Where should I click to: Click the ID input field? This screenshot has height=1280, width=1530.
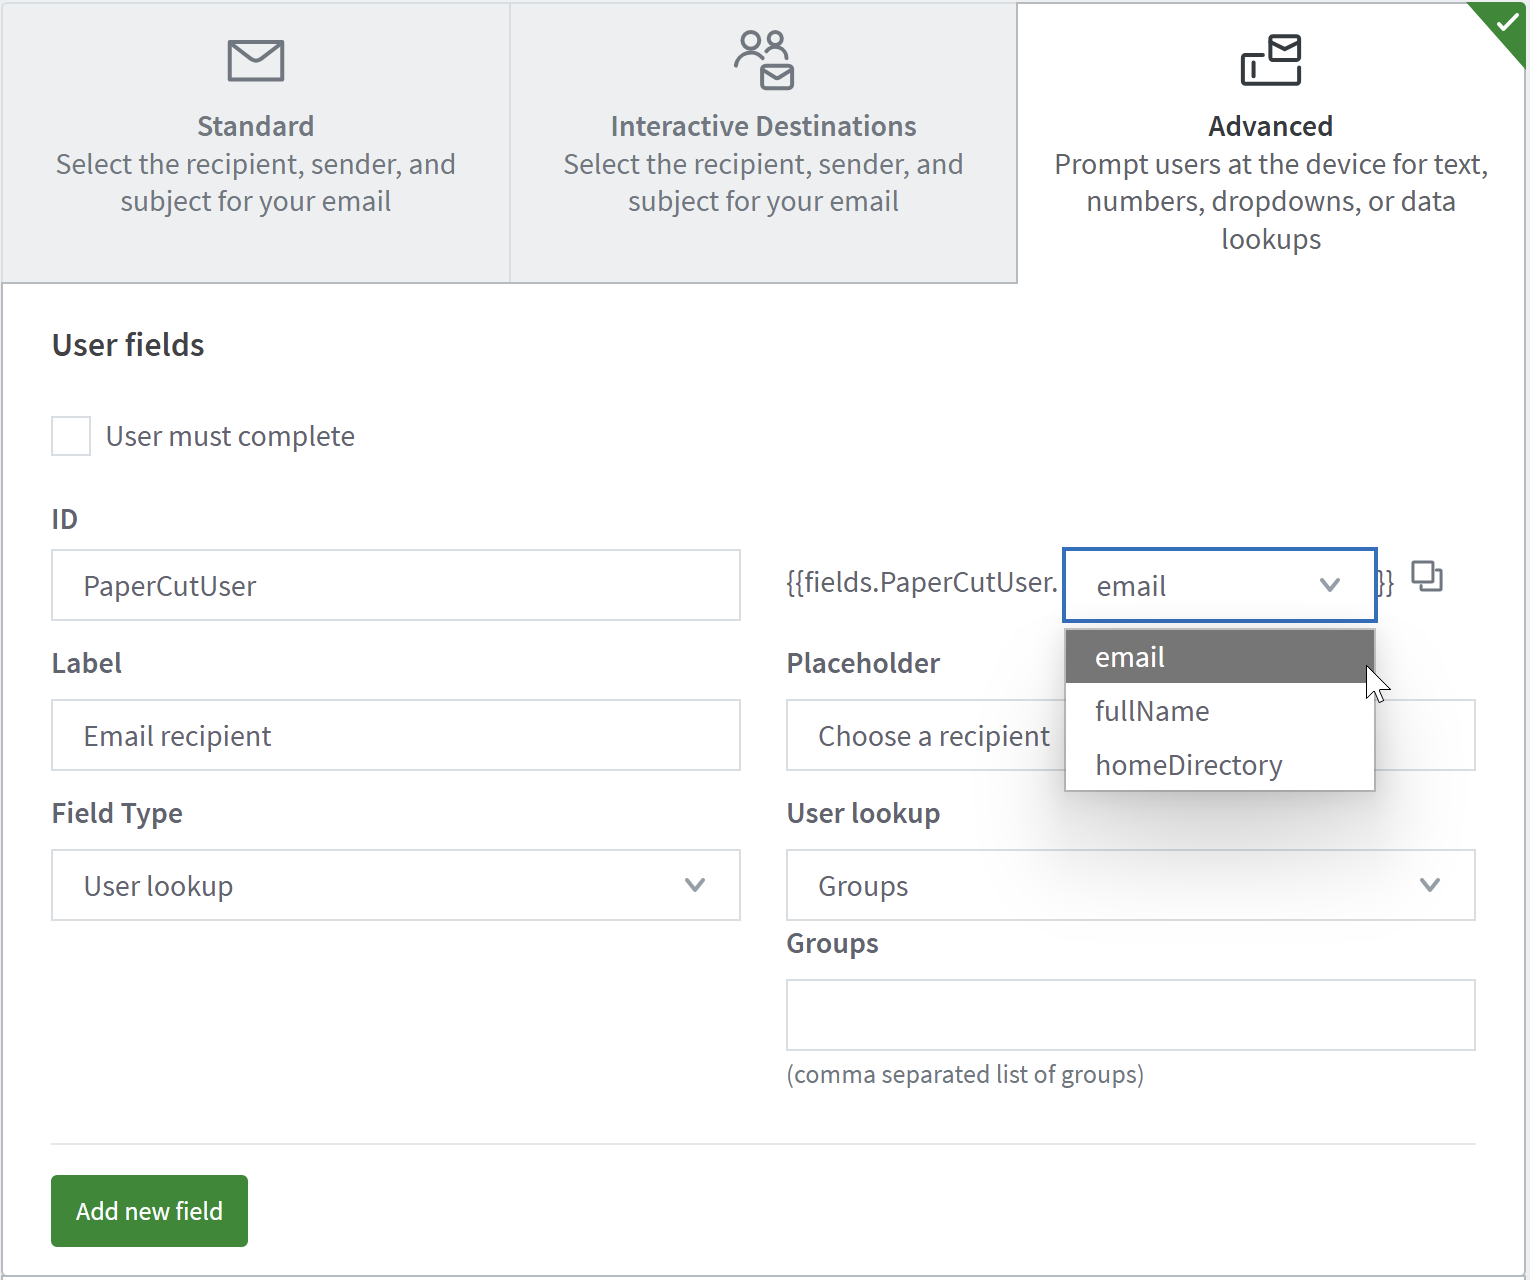[396, 585]
